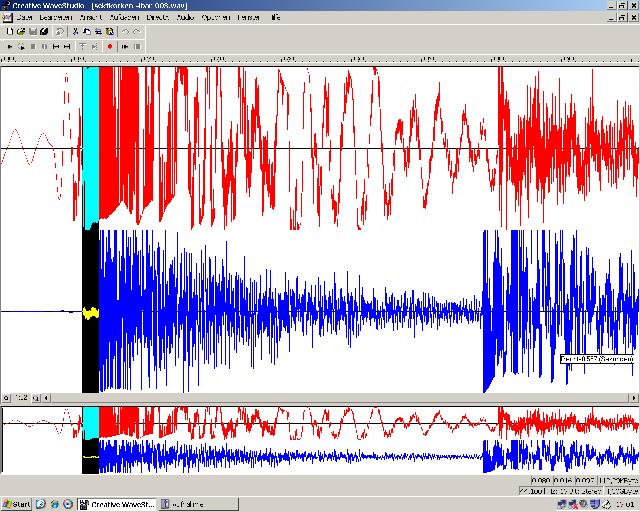
Task: Click the scrollbar left arrow
Action: click(x=46, y=398)
